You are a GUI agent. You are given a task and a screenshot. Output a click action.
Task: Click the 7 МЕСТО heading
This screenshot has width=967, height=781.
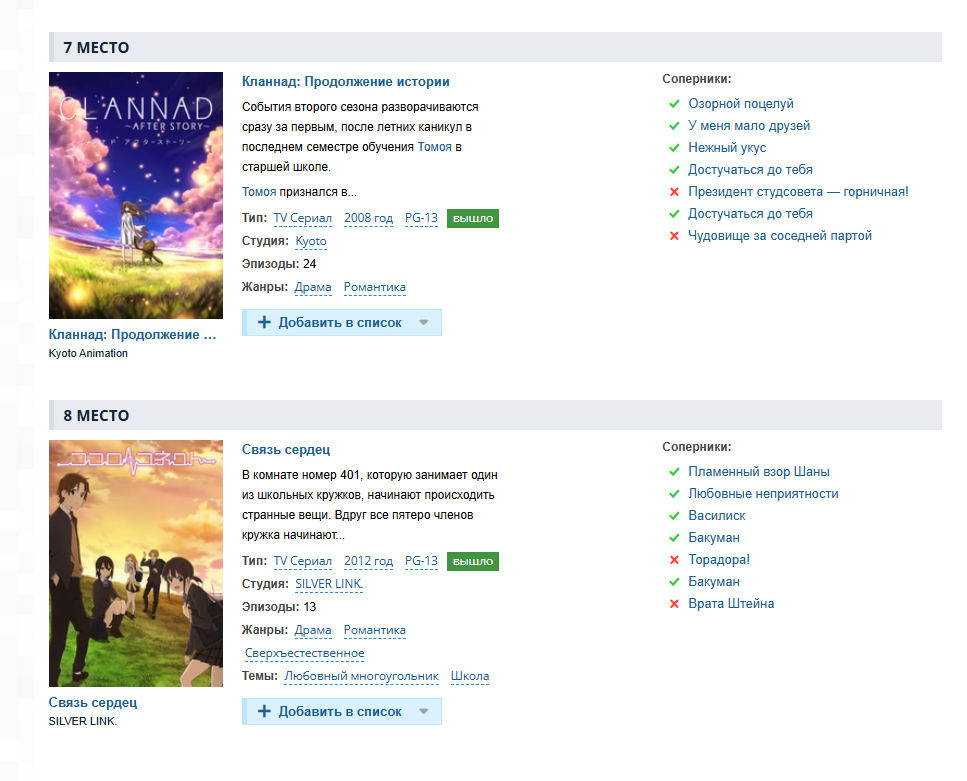(x=96, y=48)
